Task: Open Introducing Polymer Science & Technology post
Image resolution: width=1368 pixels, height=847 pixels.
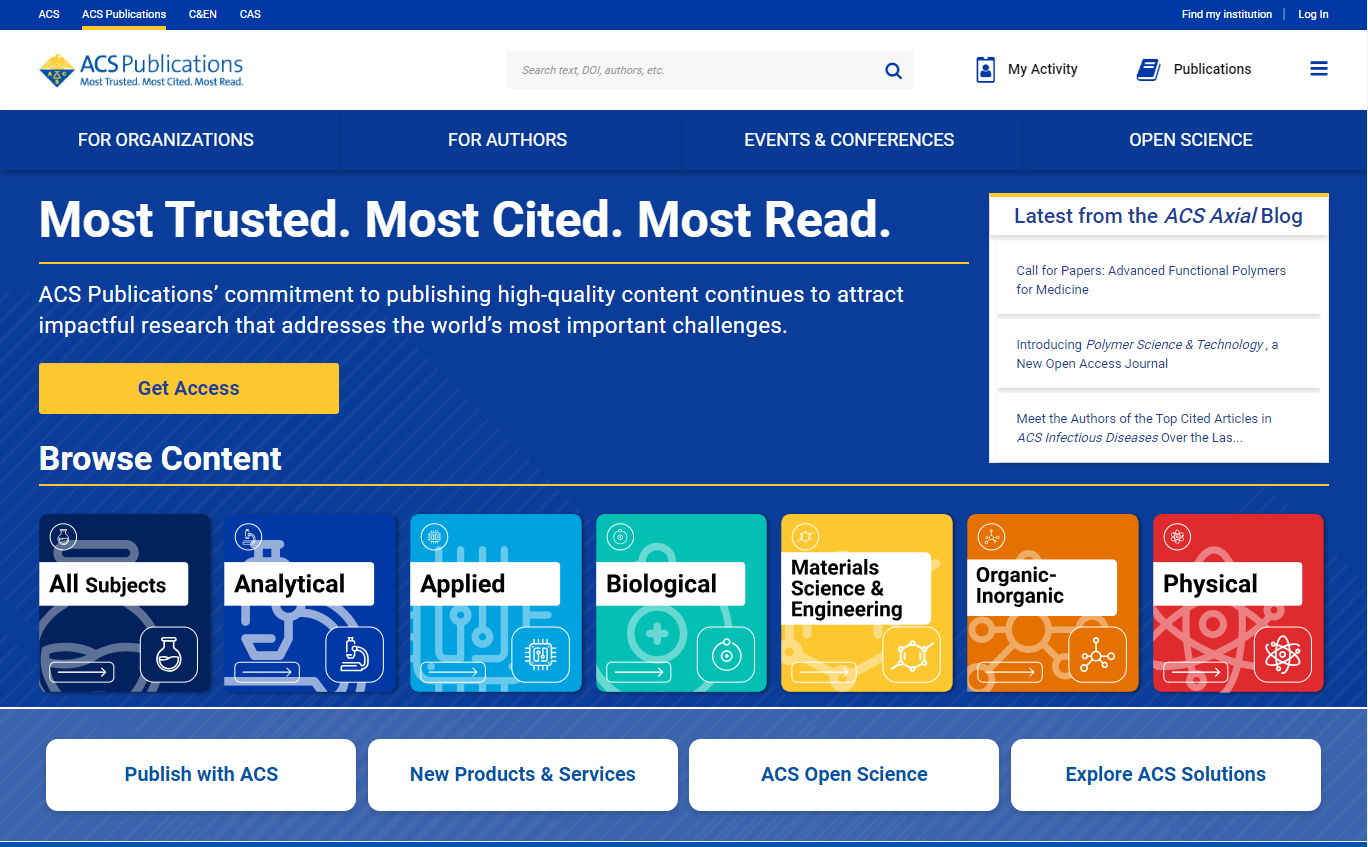Action: click(1147, 354)
